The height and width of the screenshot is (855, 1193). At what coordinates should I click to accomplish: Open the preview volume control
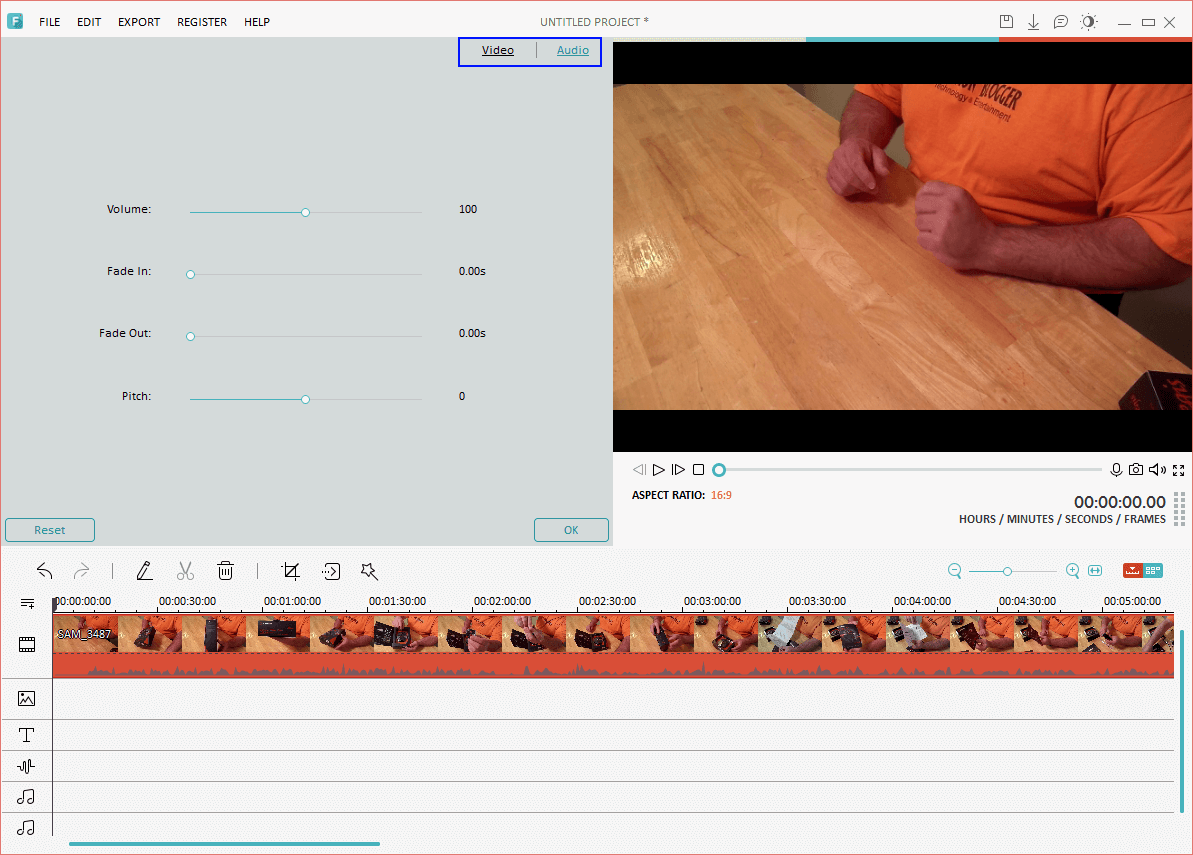(1157, 470)
